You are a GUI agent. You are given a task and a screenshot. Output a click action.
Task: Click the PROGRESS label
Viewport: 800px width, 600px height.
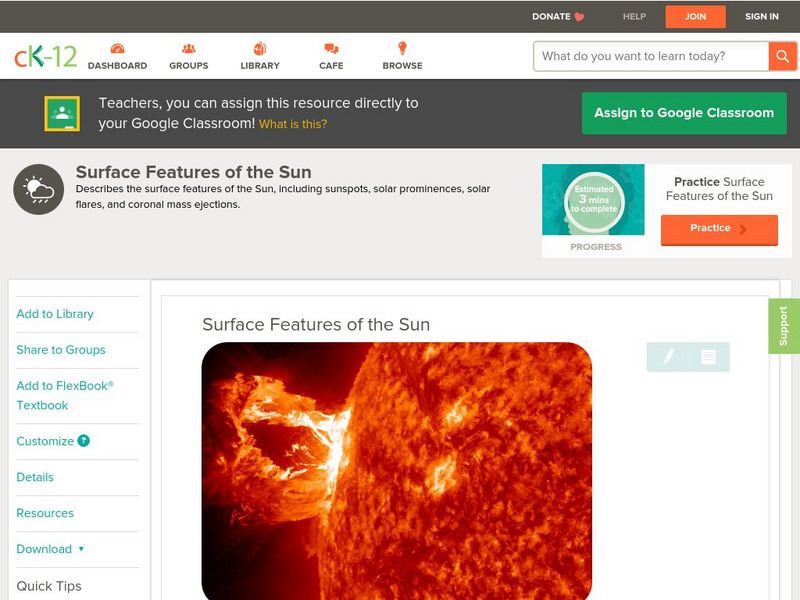point(596,247)
